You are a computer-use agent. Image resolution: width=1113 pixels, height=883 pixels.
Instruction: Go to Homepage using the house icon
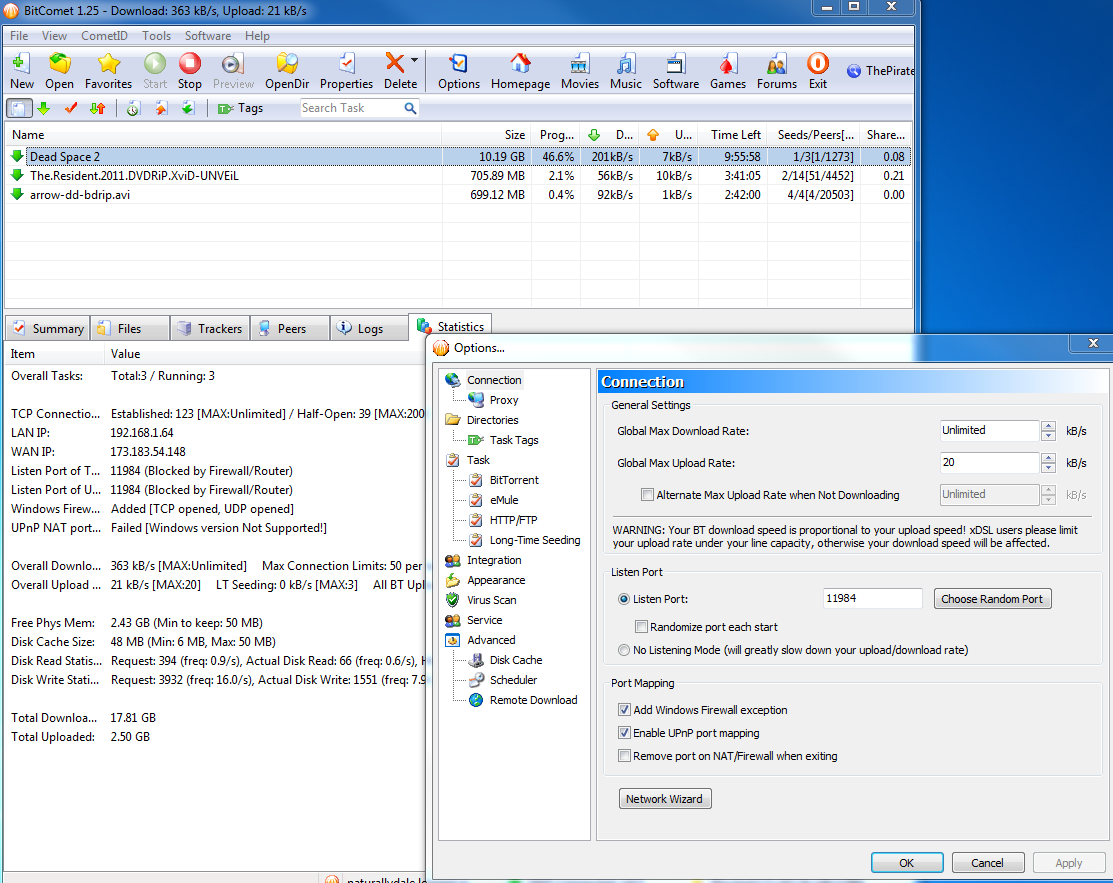pyautogui.click(x=520, y=71)
